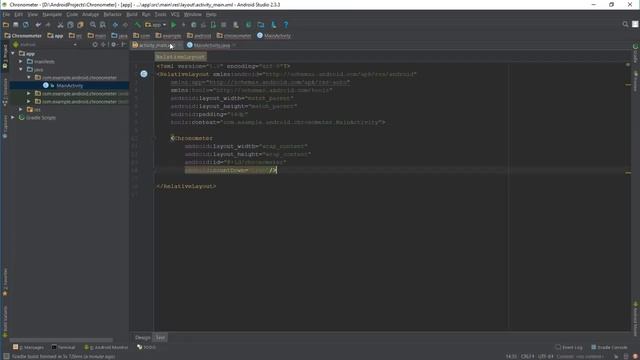Click the gutter icon beside RelativeLayout line
The image size is (640, 360).
click(144, 74)
